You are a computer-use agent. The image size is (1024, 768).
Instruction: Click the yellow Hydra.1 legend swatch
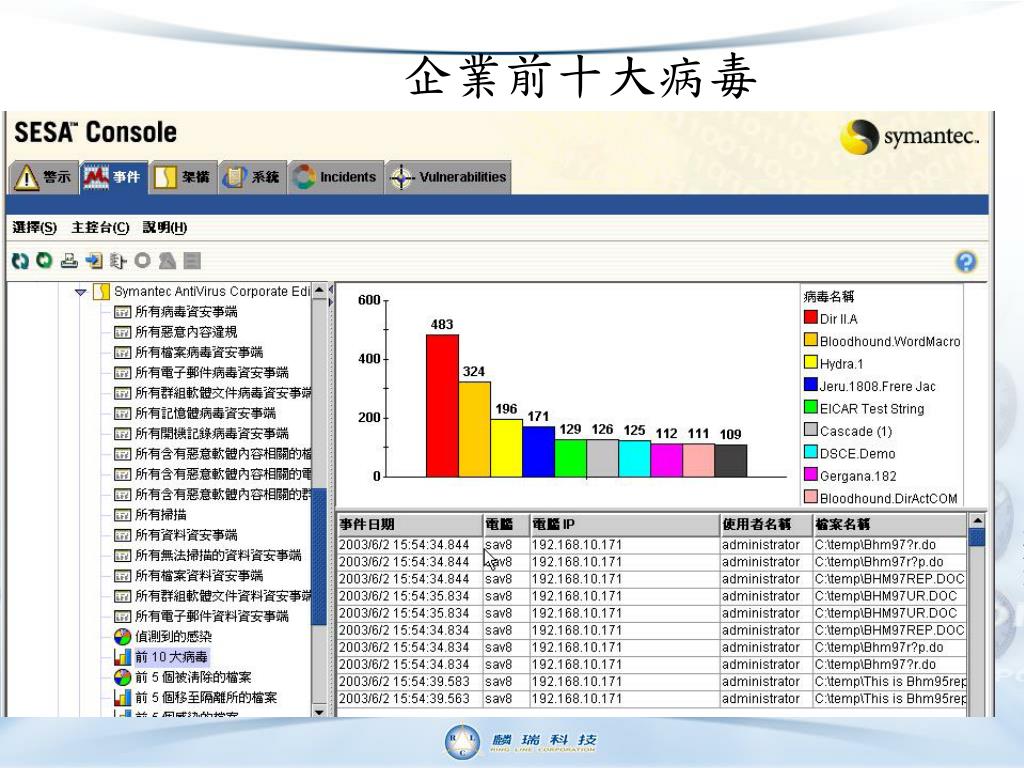point(810,362)
